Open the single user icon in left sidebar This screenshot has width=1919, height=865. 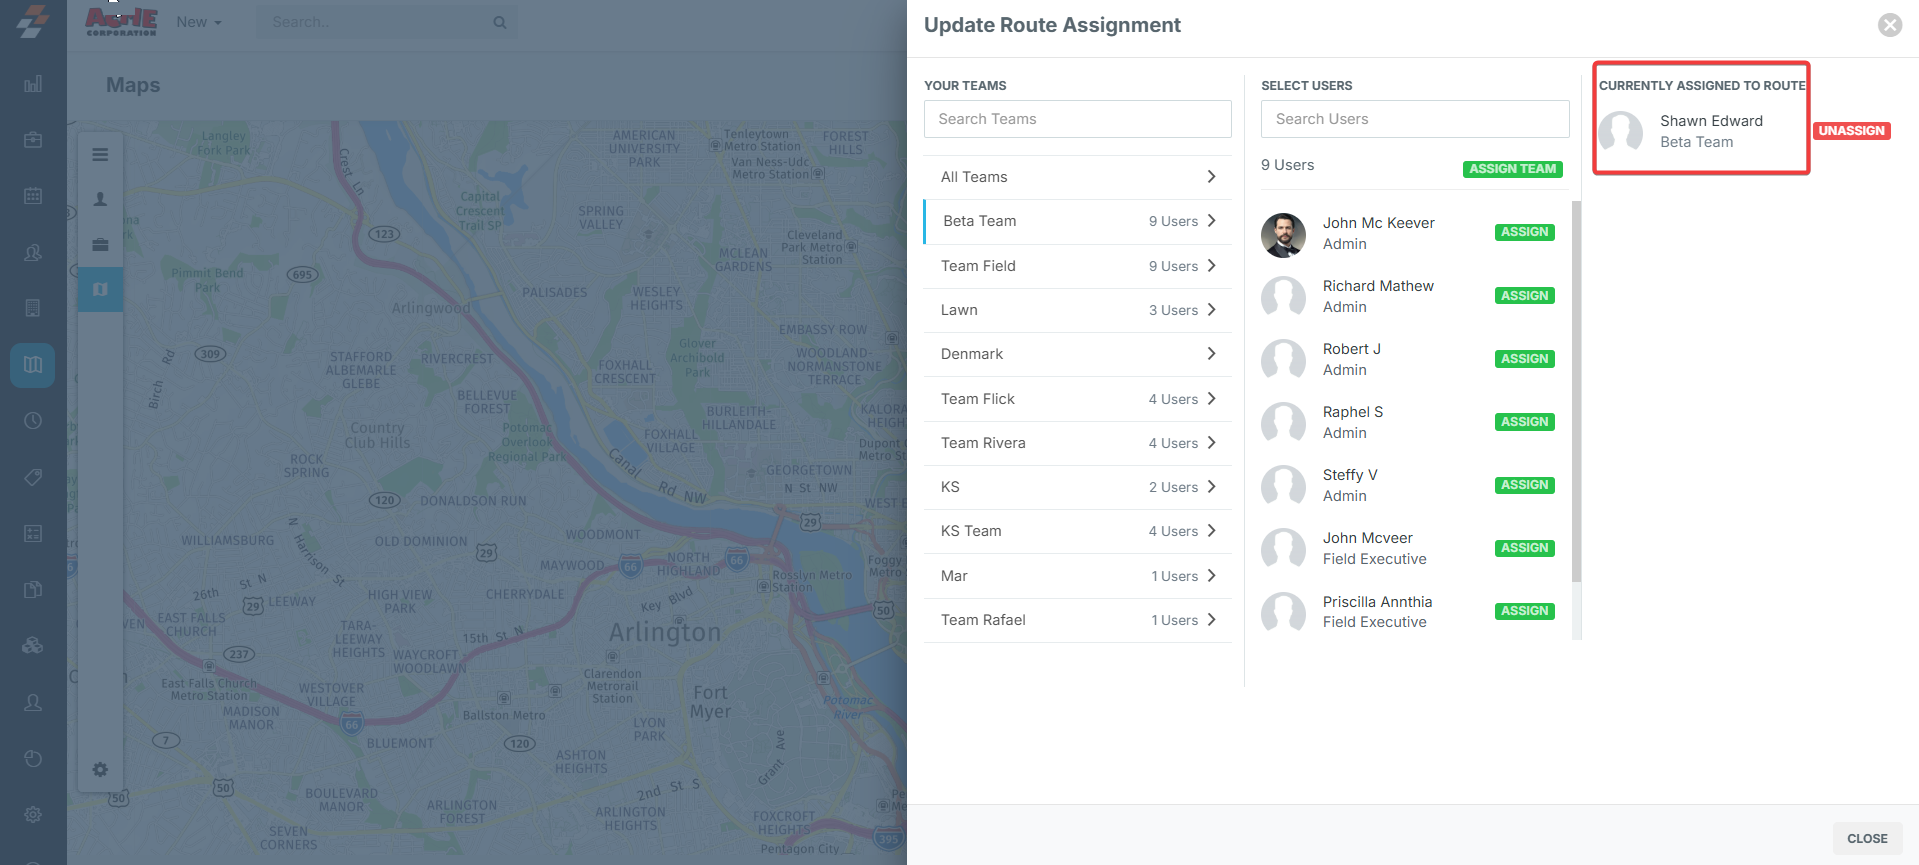pyautogui.click(x=33, y=703)
